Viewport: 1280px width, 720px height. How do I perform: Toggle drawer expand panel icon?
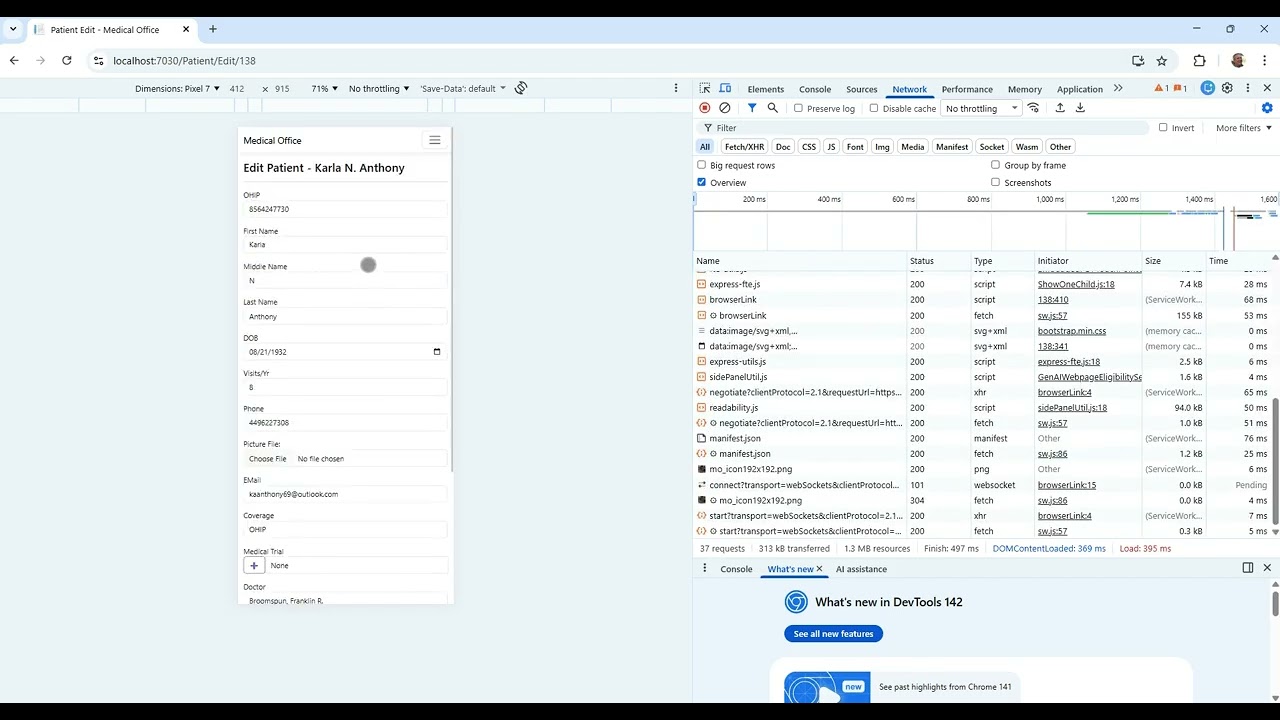[1248, 568]
